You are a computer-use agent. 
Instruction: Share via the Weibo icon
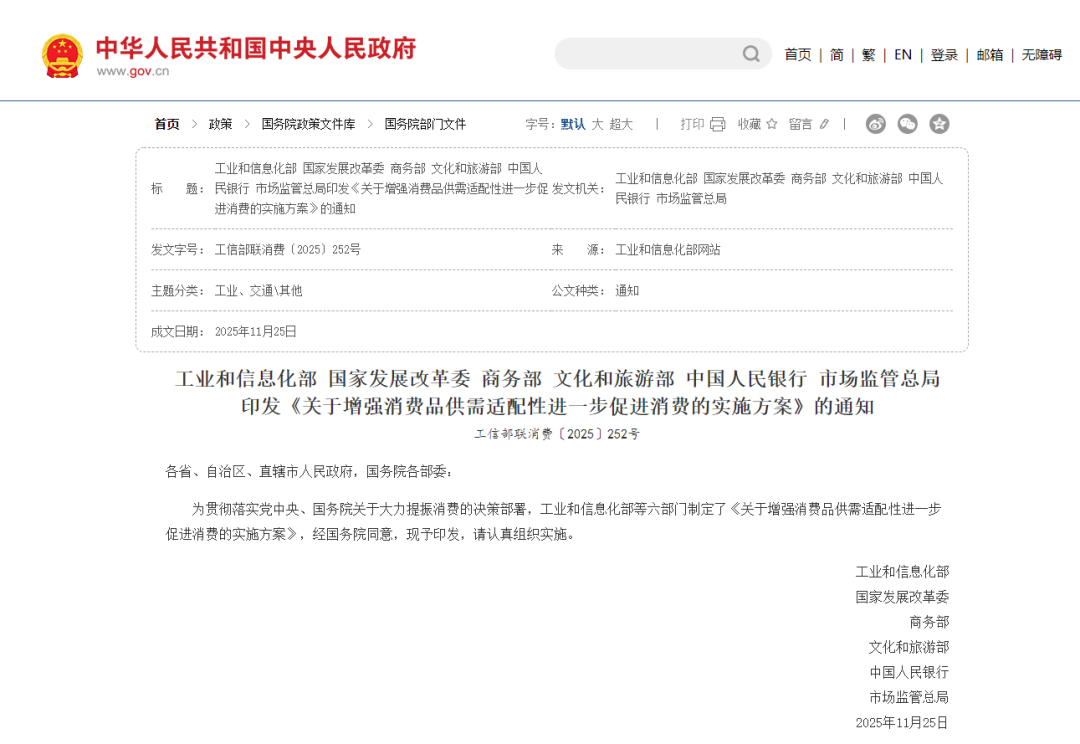[875, 124]
